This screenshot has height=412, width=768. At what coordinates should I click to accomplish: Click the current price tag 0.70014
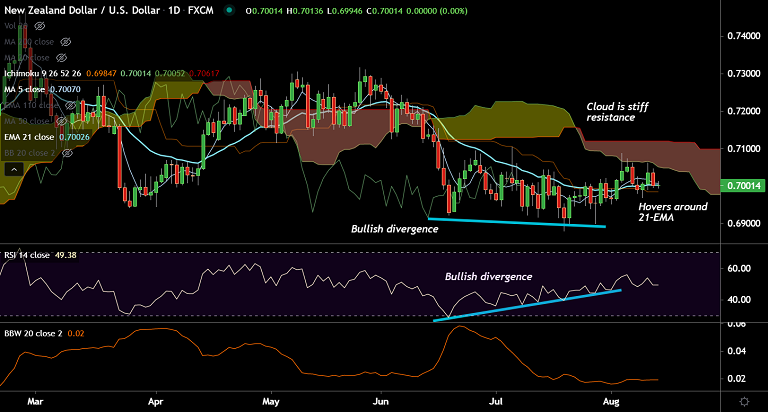744,186
